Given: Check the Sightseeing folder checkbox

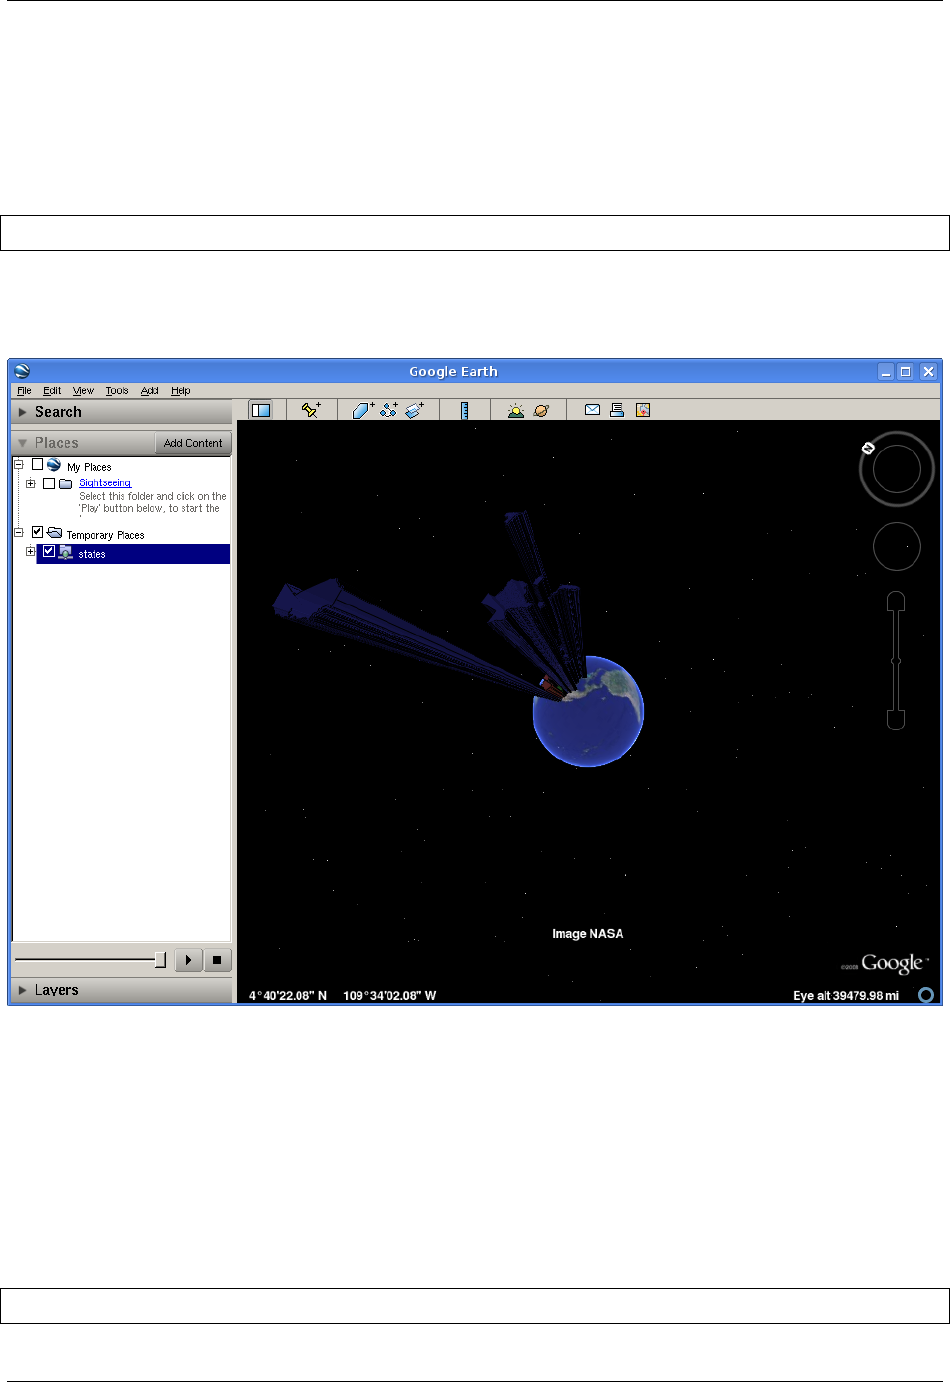Looking at the screenshot, I should [48, 483].
